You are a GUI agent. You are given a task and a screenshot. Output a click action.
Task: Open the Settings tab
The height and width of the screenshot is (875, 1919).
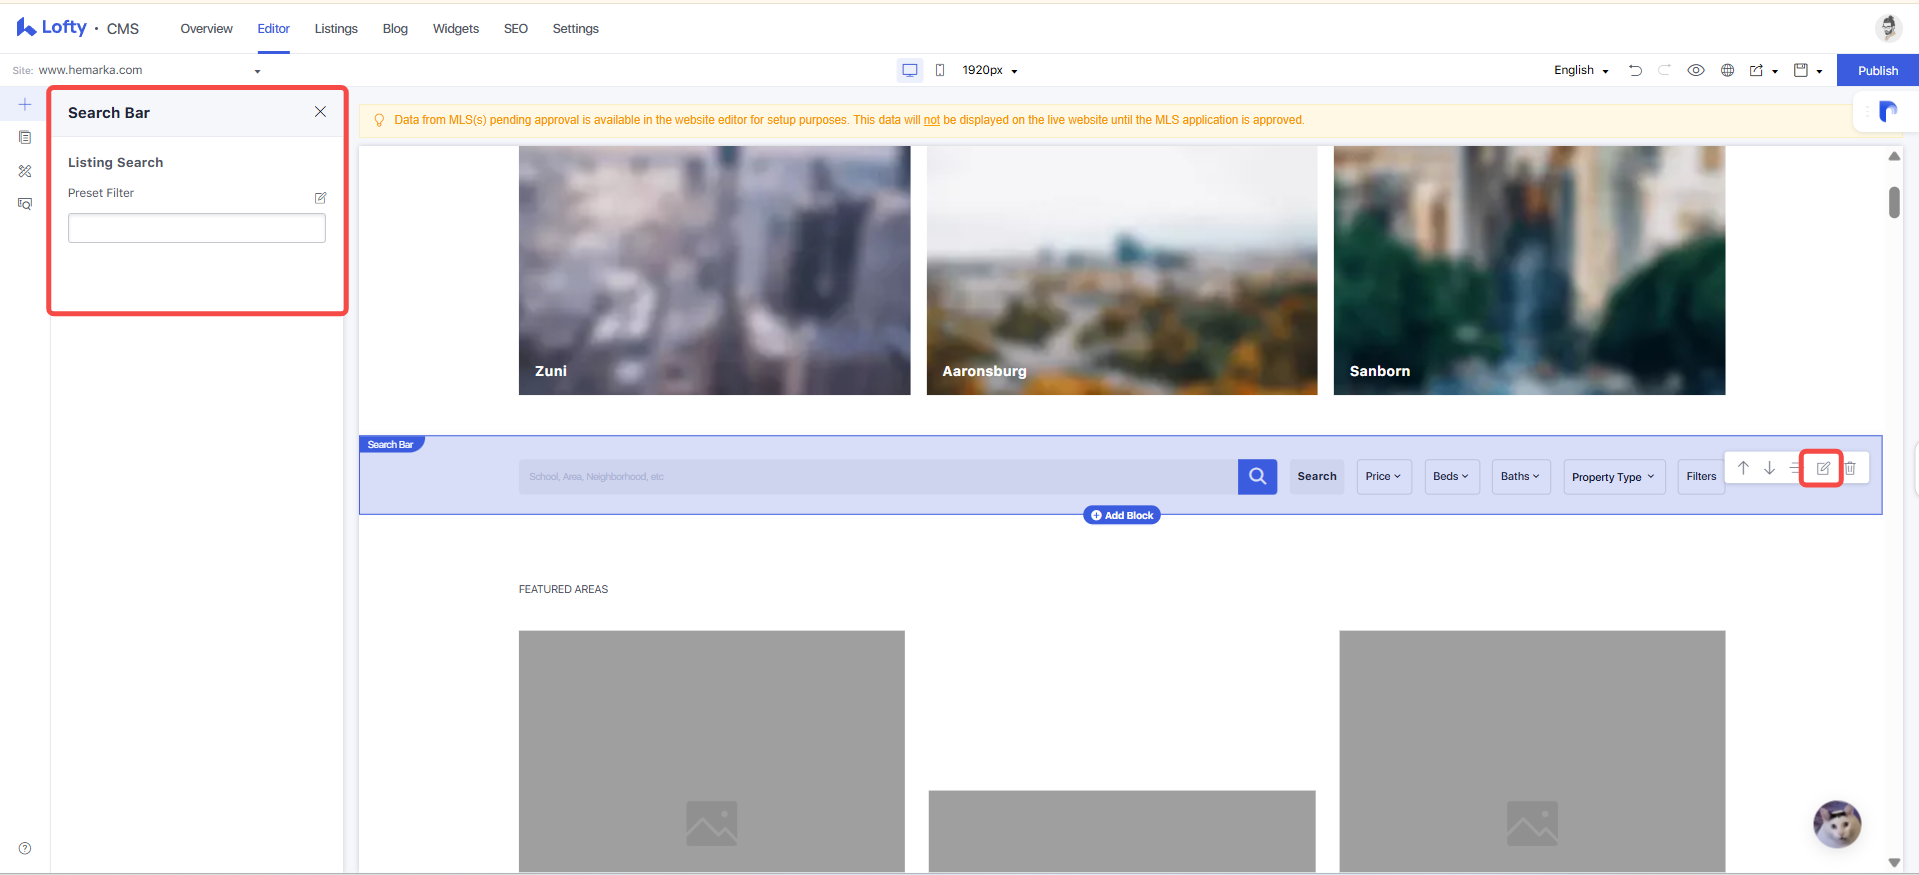[576, 29]
